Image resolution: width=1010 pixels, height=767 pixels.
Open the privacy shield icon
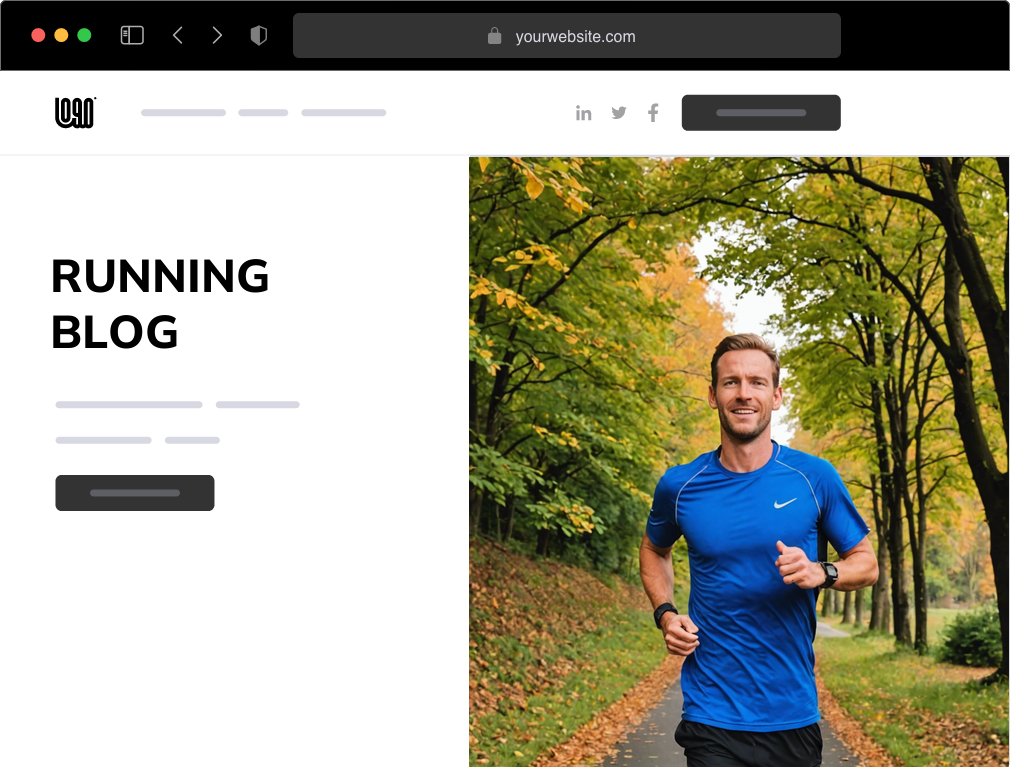(258, 35)
